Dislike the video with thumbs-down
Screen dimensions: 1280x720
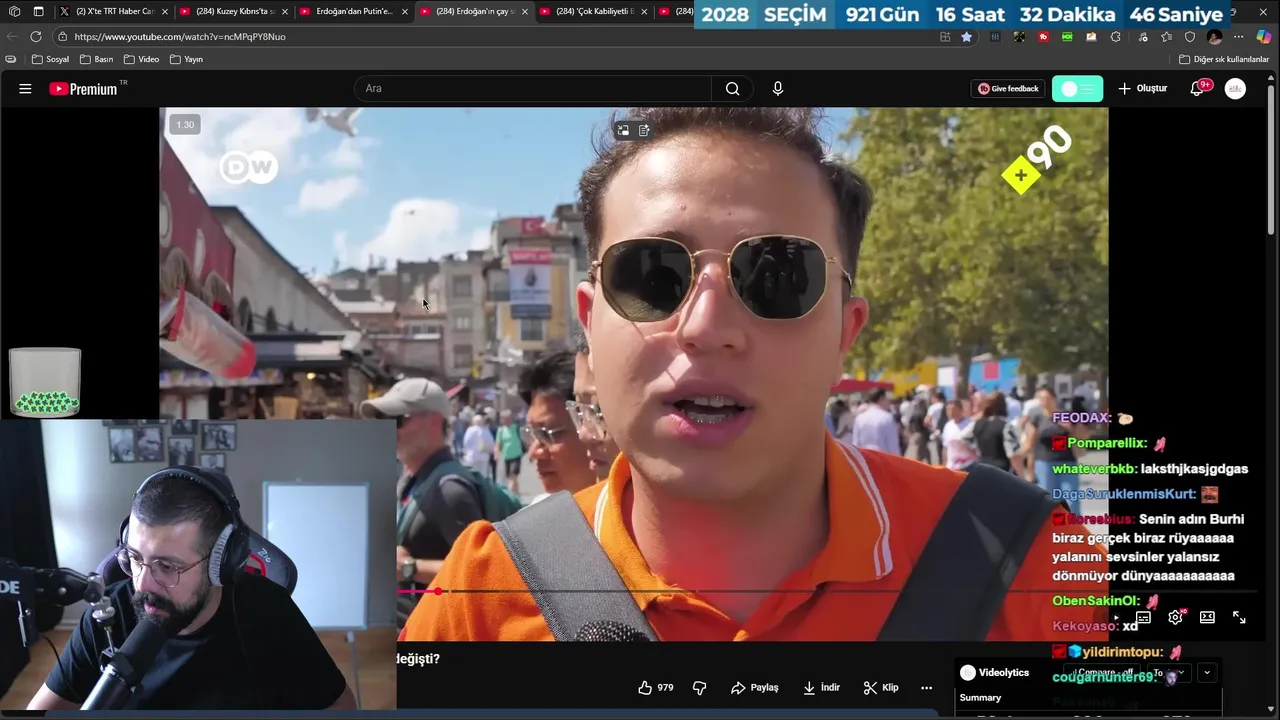pyautogui.click(x=700, y=687)
